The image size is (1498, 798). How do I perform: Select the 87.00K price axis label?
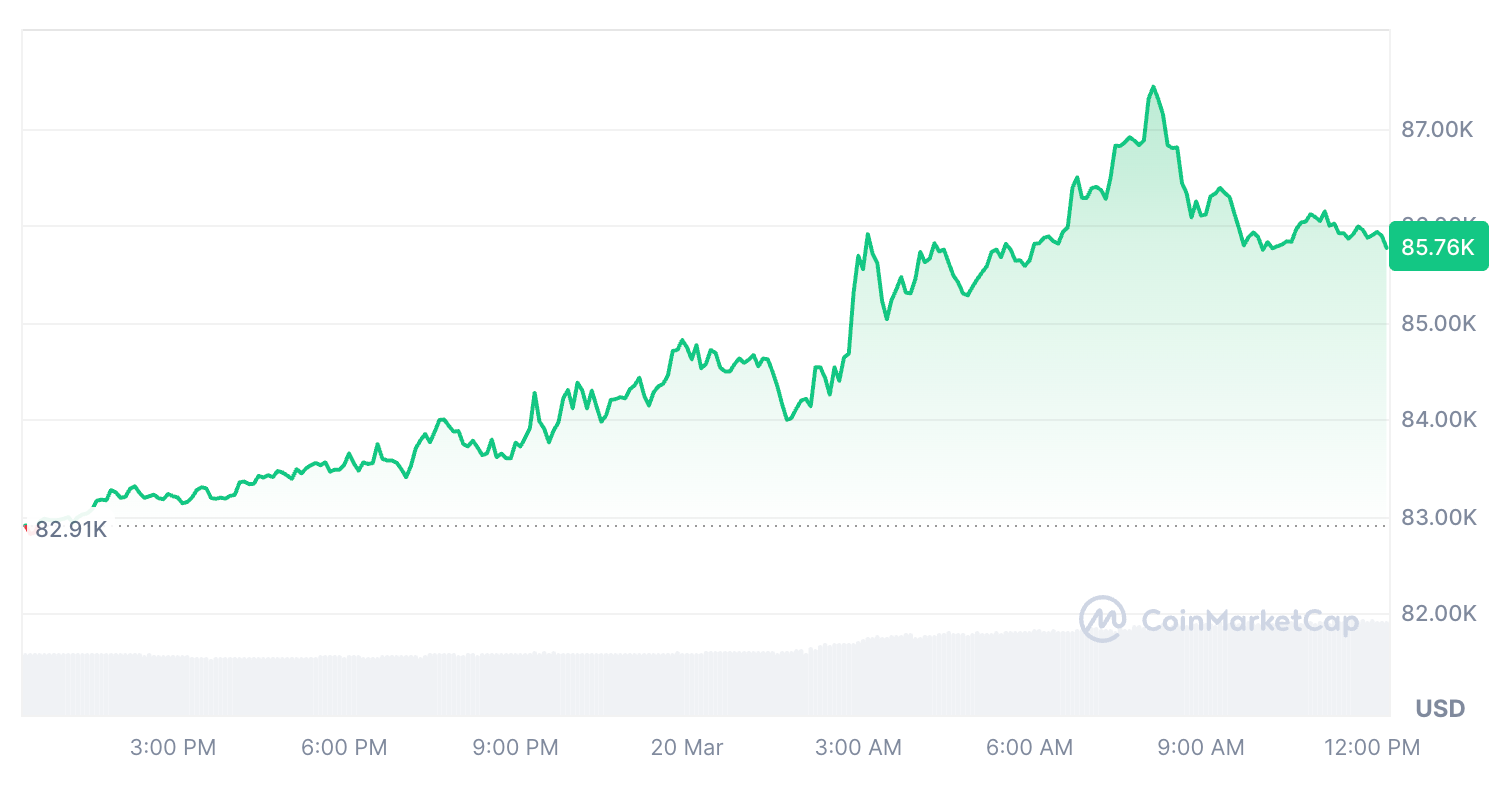tap(1438, 129)
